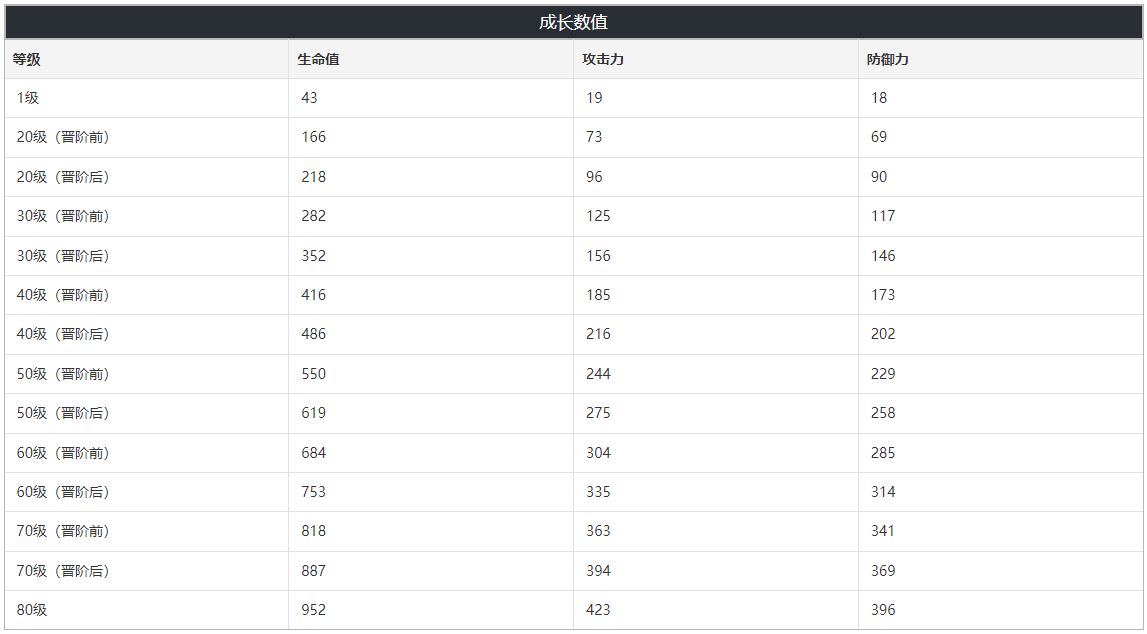Click the 1级 row label
This screenshot has height=634, width=1147.
tap(28, 98)
